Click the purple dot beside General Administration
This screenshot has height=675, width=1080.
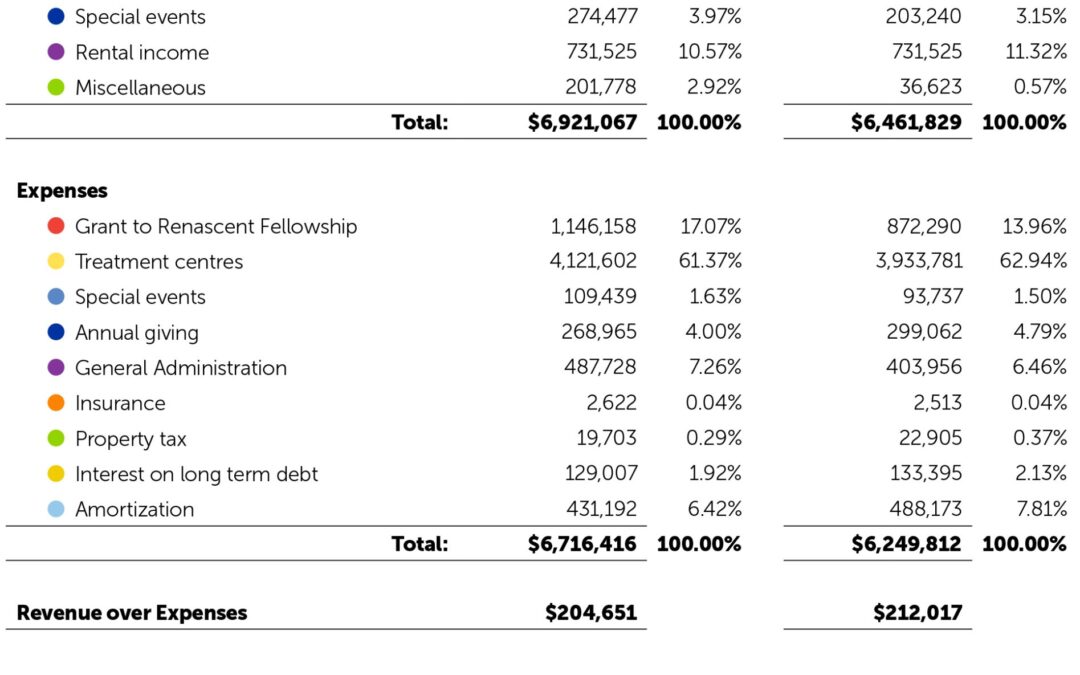(56, 368)
